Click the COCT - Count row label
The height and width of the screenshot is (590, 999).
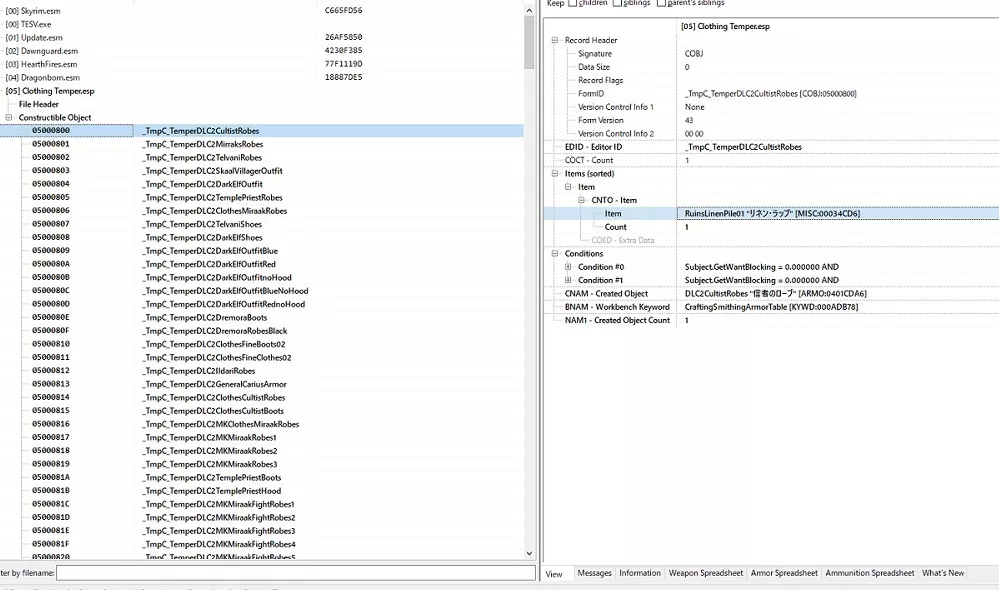(589, 161)
